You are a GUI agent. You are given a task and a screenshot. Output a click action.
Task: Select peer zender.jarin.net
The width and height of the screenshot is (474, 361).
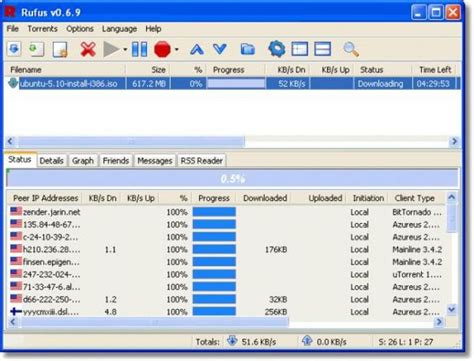pos(52,212)
